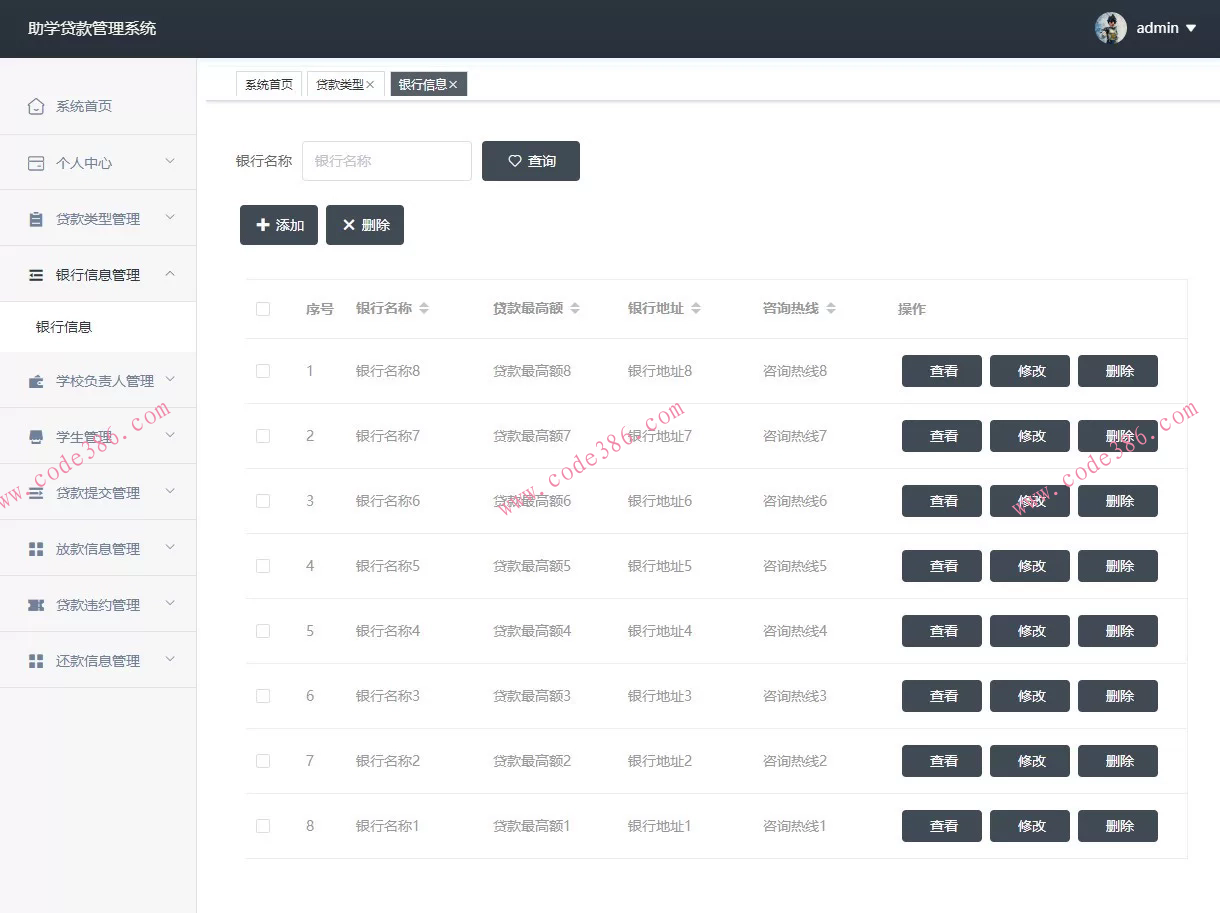Sort table by 银行名称 column arrows
The height and width of the screenshot is (913, 1220).
tap(424, 309)
